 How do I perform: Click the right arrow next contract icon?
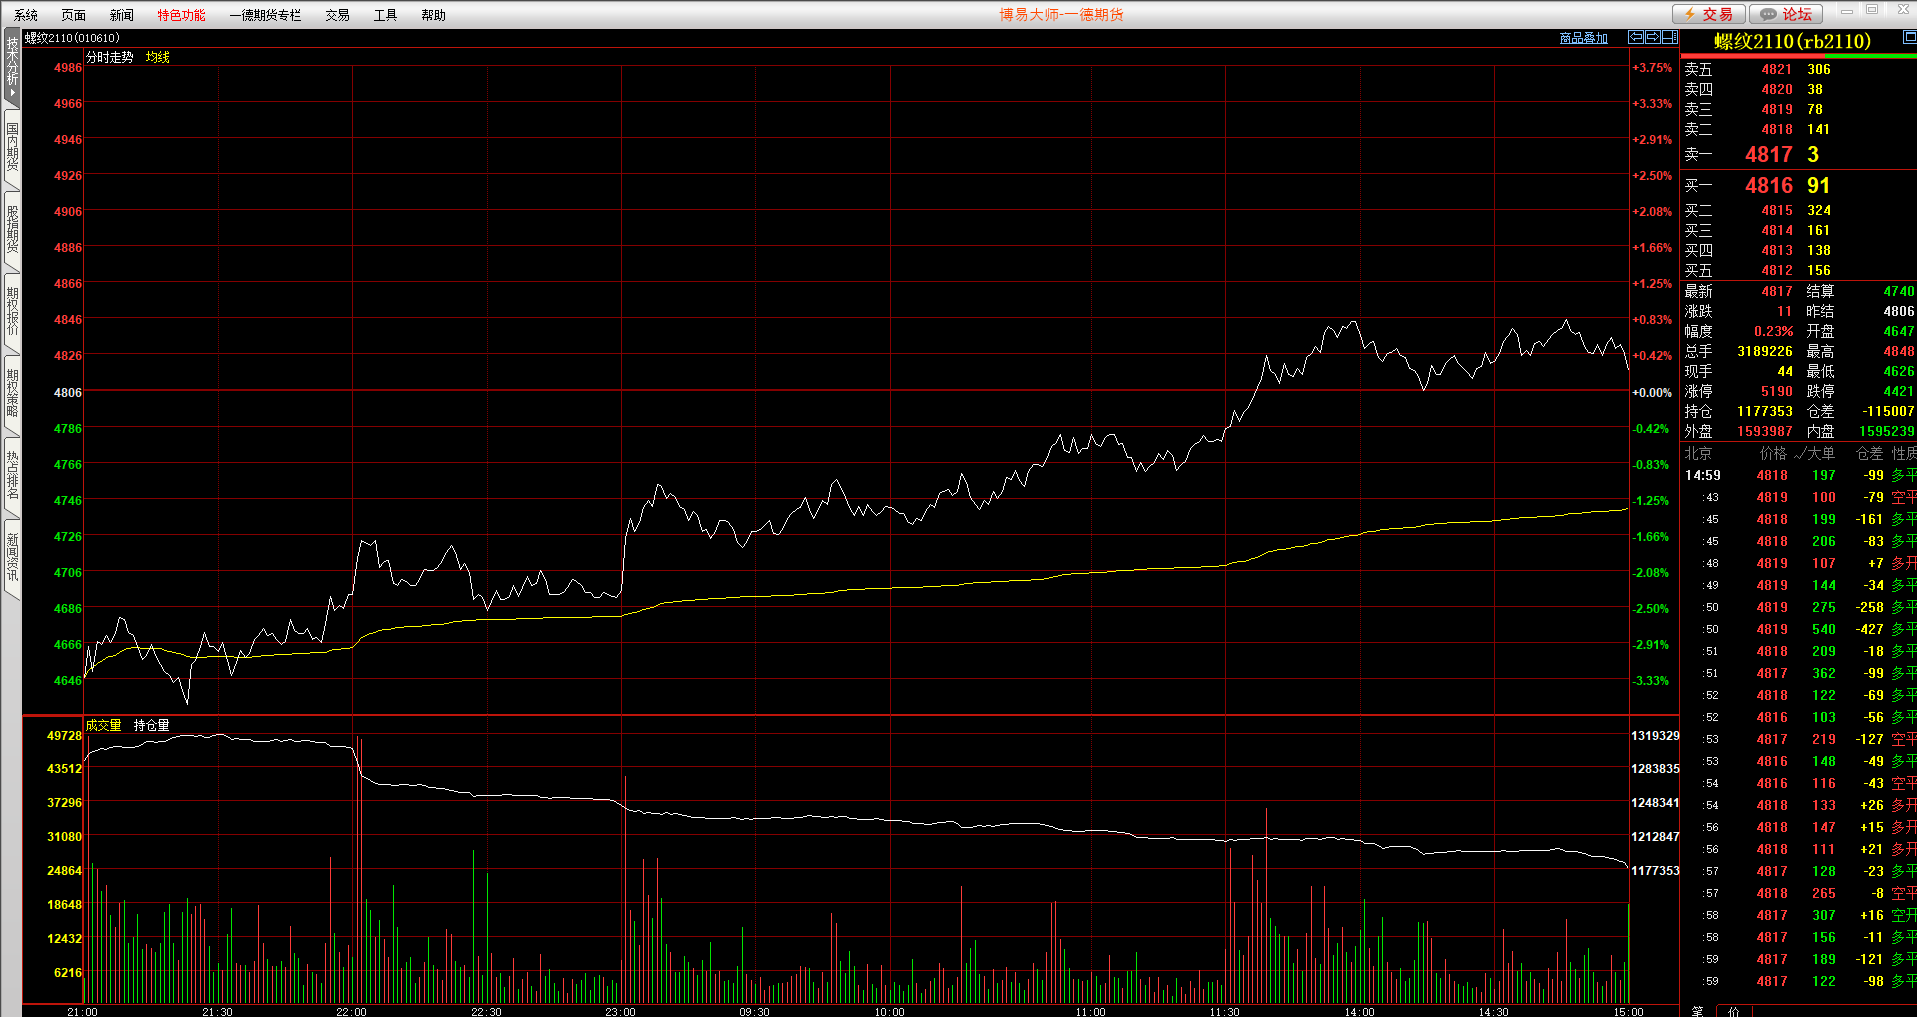[1653, 37]
